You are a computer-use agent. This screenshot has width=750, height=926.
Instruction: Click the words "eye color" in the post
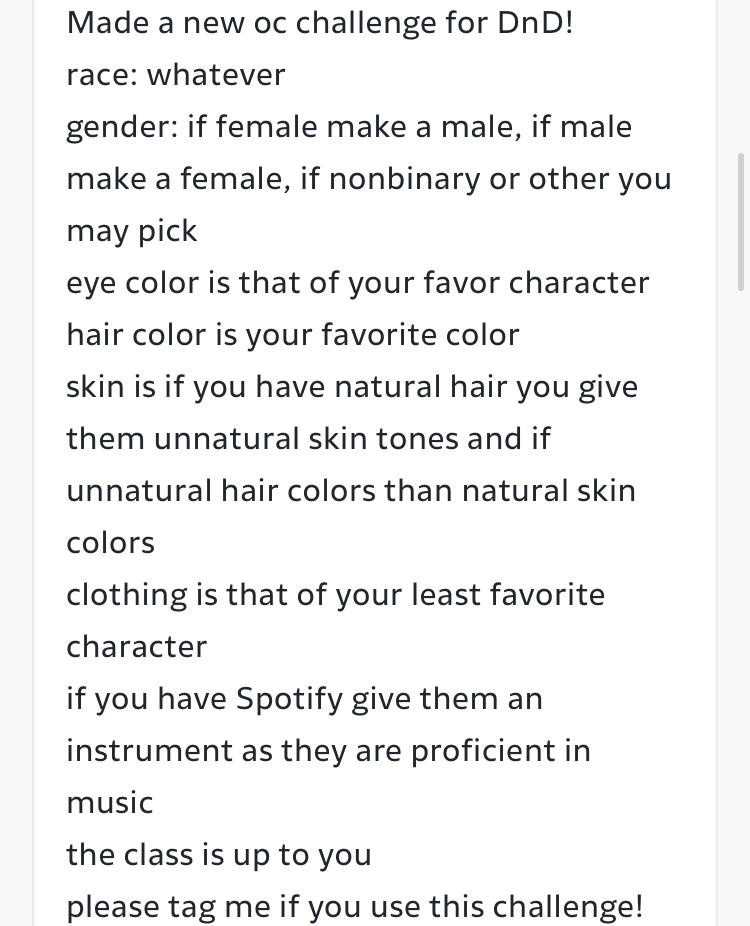133,283
